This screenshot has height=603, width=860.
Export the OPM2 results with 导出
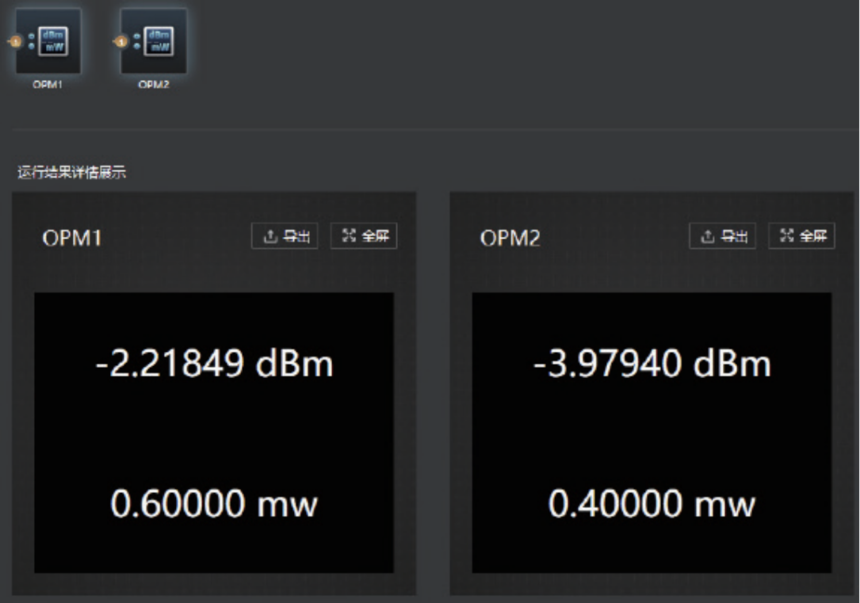tap(722, 236)
